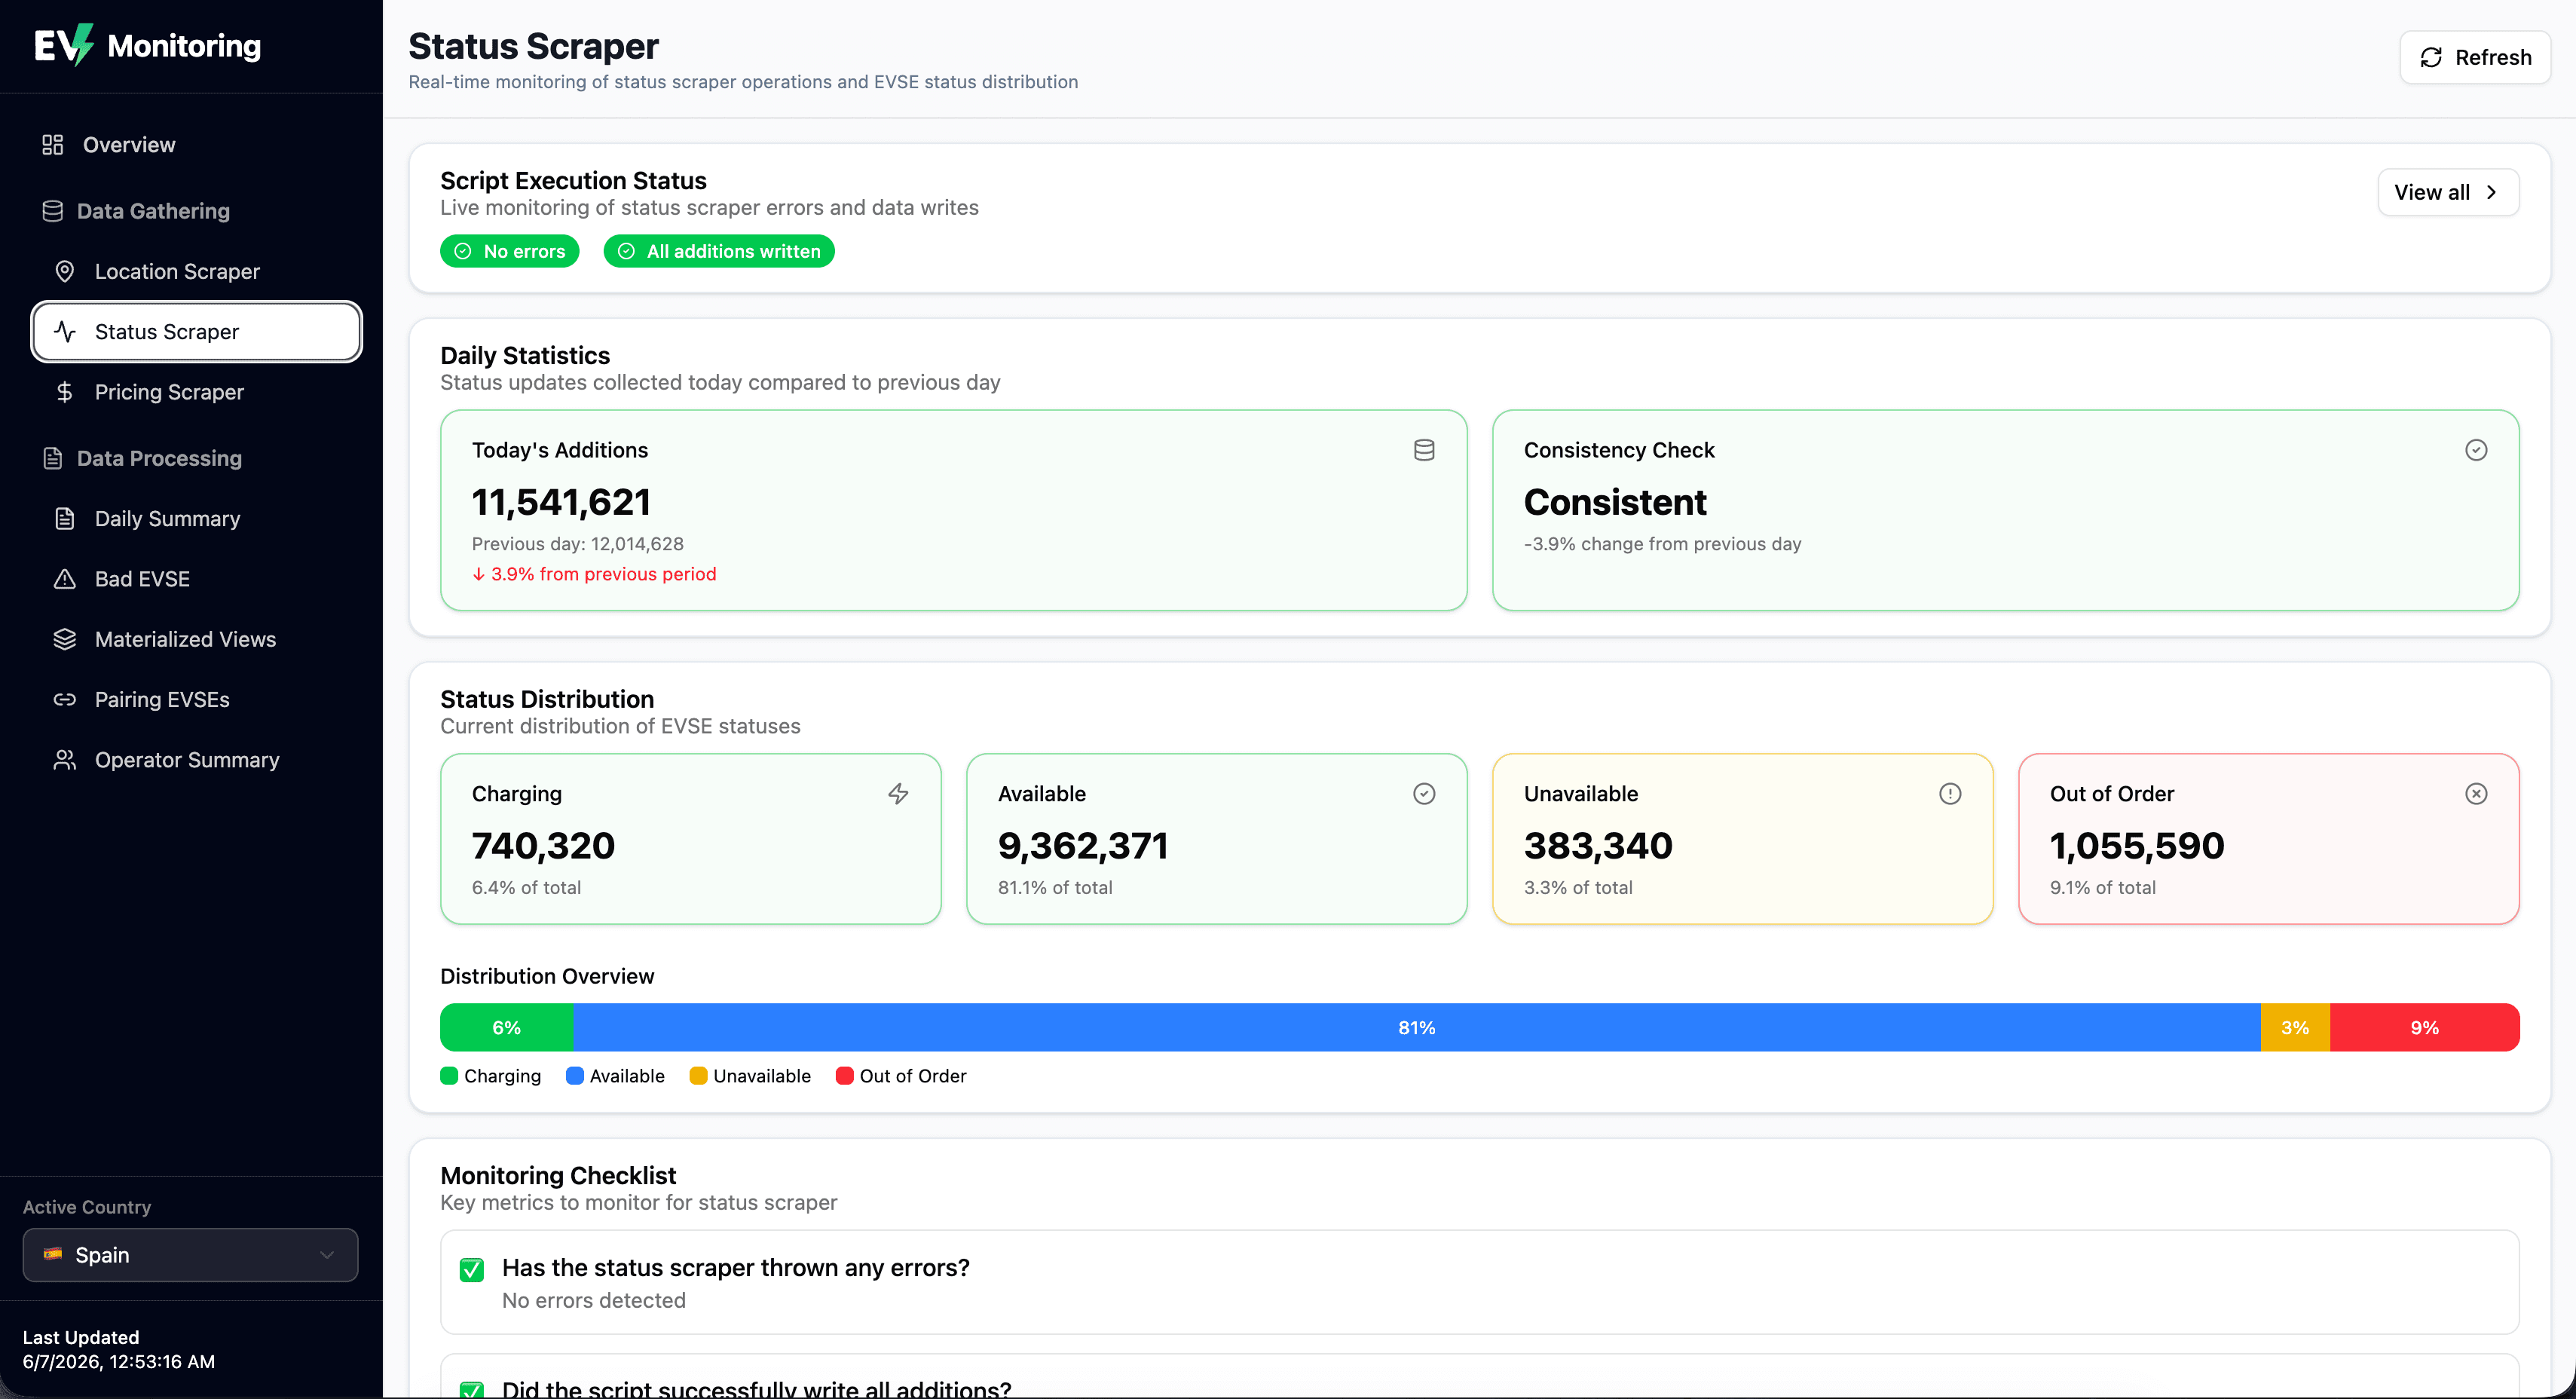Click the Last Updated timestamp

119,1361
